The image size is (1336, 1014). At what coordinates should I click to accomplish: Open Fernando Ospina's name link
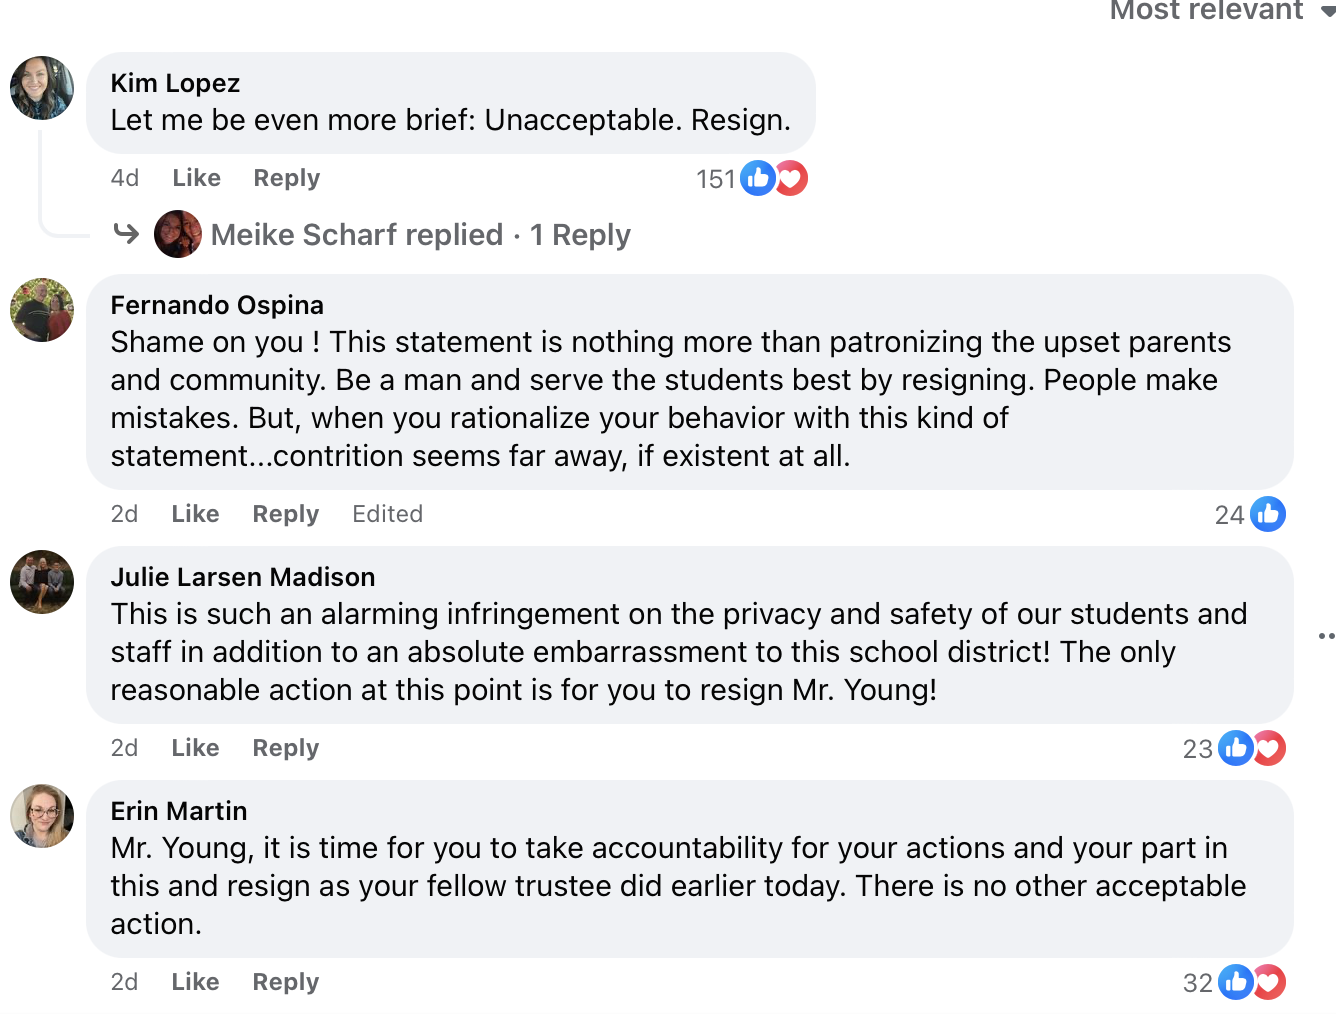click(217, 305)
